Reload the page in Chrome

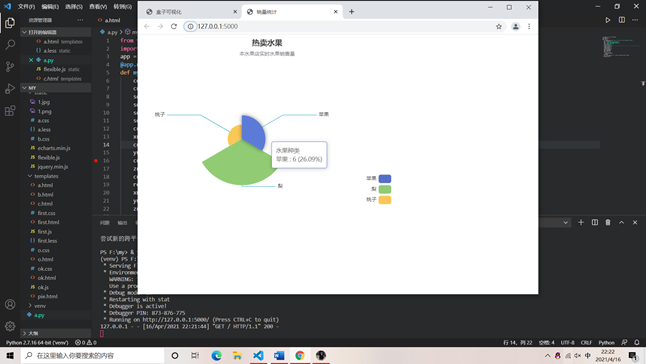(174, 26)
